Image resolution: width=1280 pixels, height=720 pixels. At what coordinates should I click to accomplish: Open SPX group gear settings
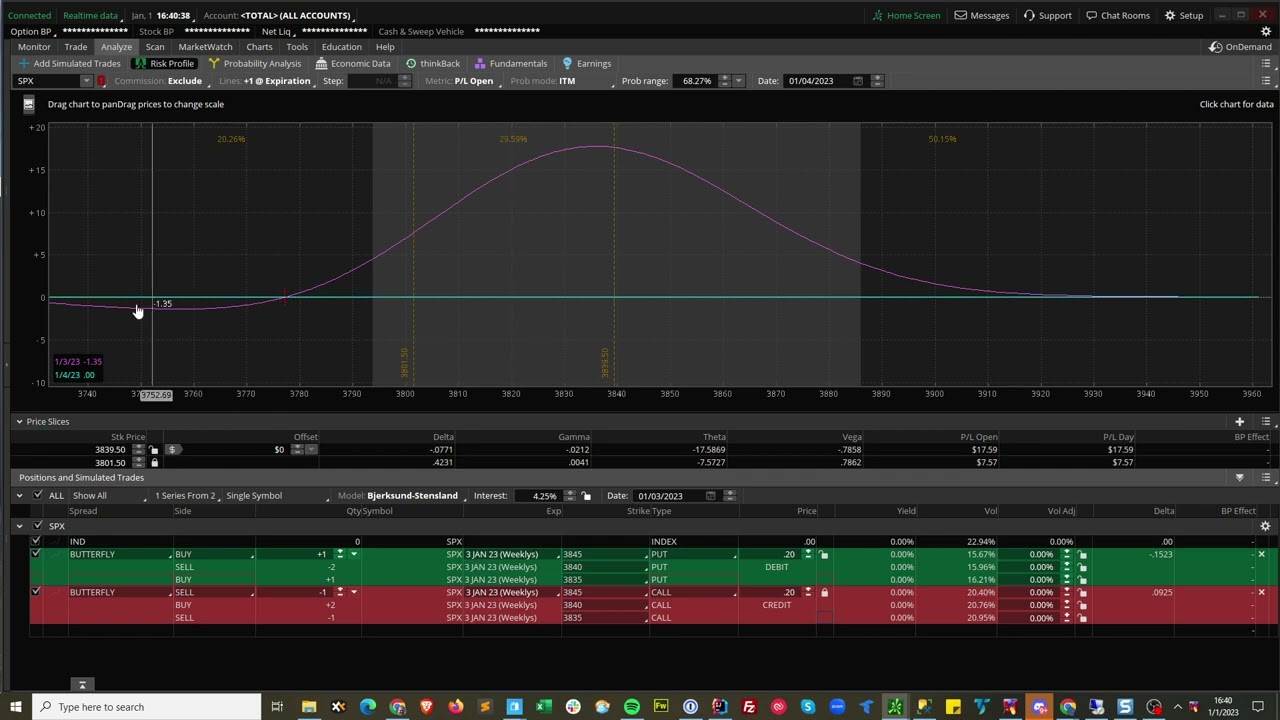1265,526
